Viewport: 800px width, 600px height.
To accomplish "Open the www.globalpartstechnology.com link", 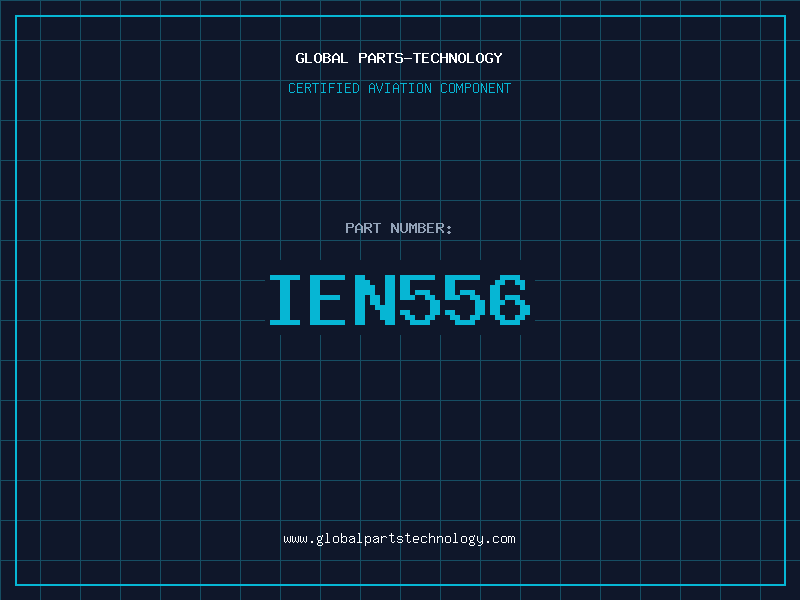I will [x=399, y=539].
